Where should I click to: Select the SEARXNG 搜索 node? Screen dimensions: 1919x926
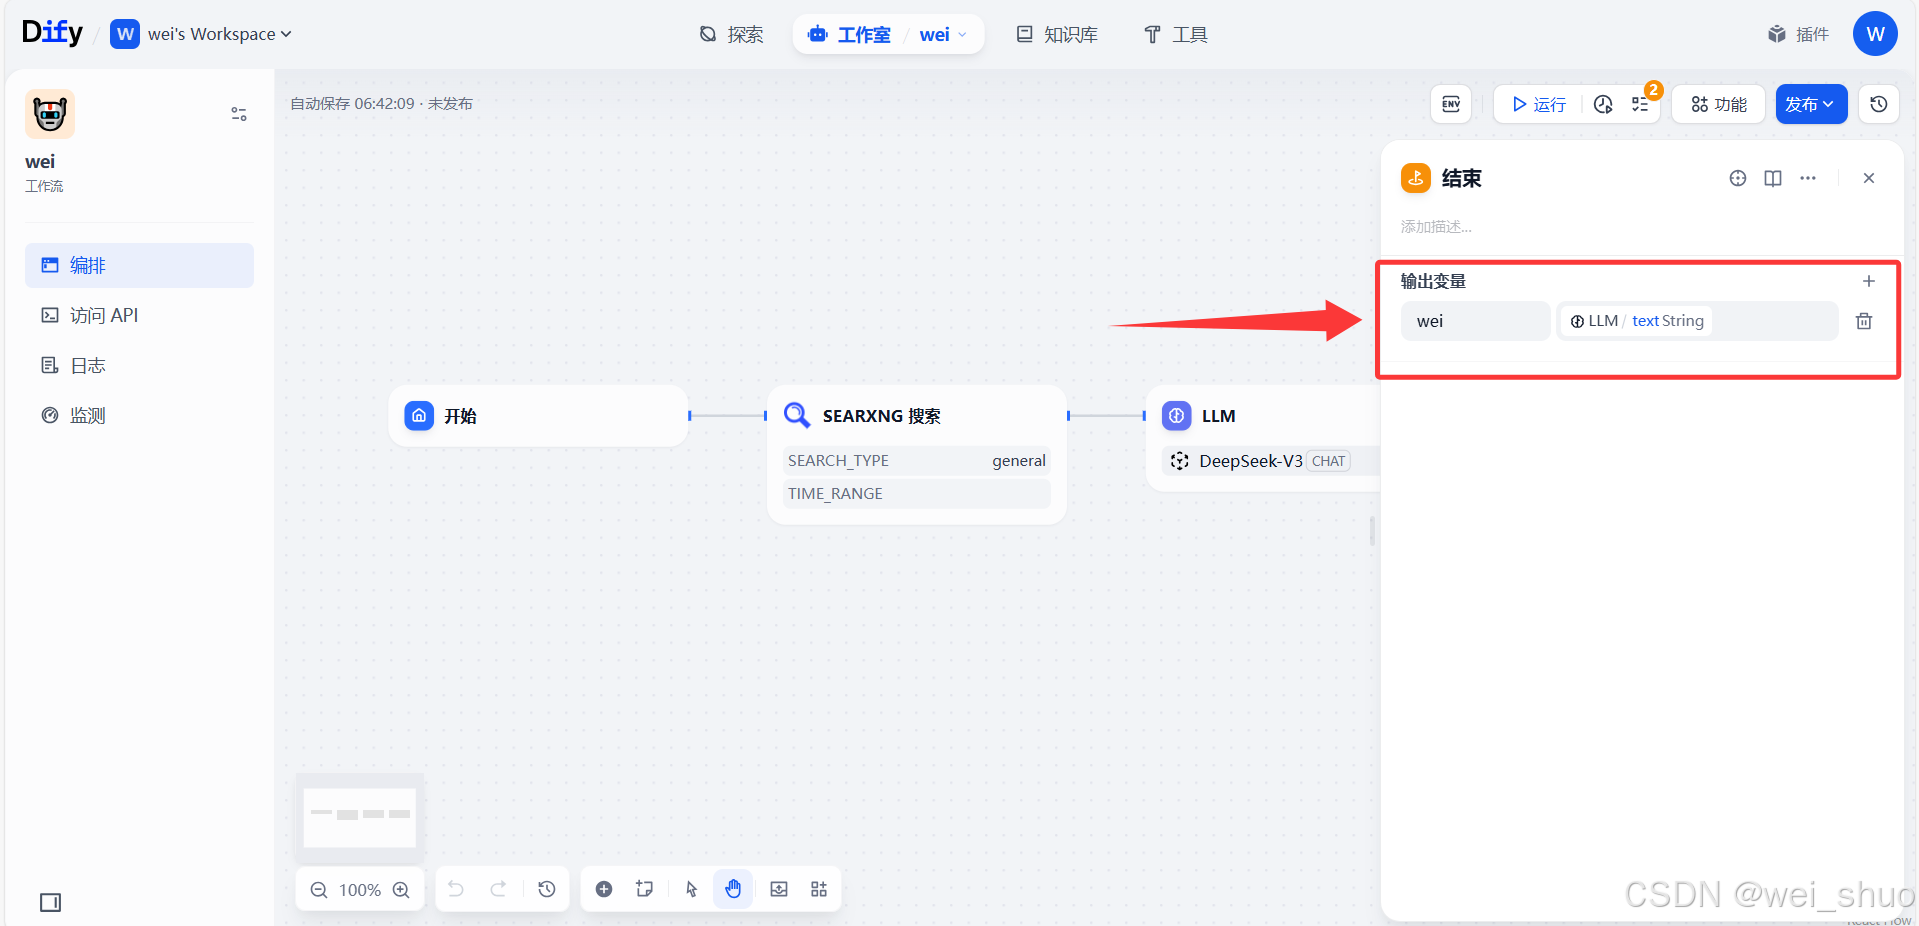tap(917, 455)
